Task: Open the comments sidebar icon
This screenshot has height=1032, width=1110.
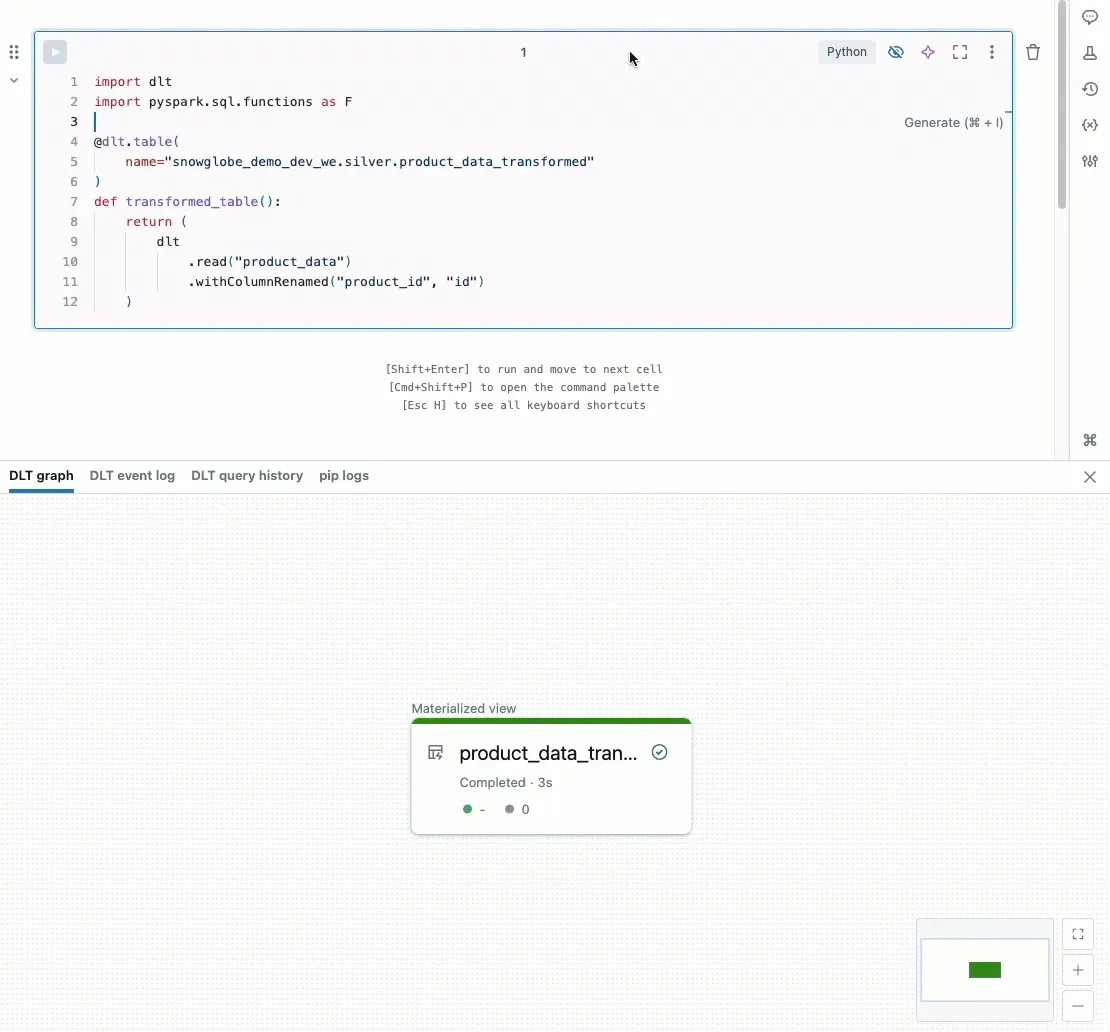Action: 1089,17
